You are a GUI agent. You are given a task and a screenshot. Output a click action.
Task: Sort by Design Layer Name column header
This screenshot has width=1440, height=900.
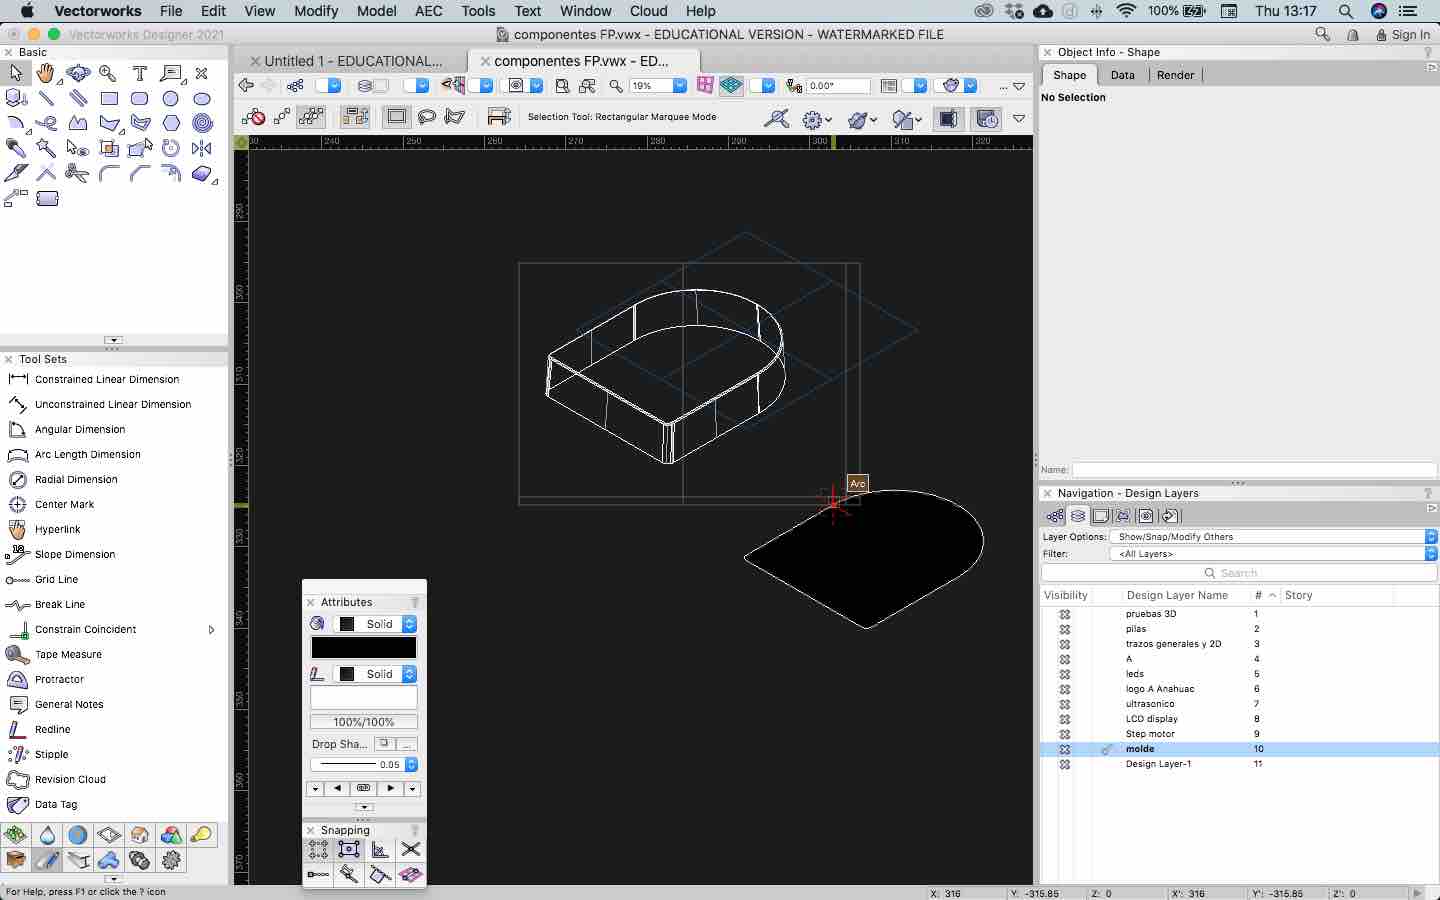[1177, 595]
